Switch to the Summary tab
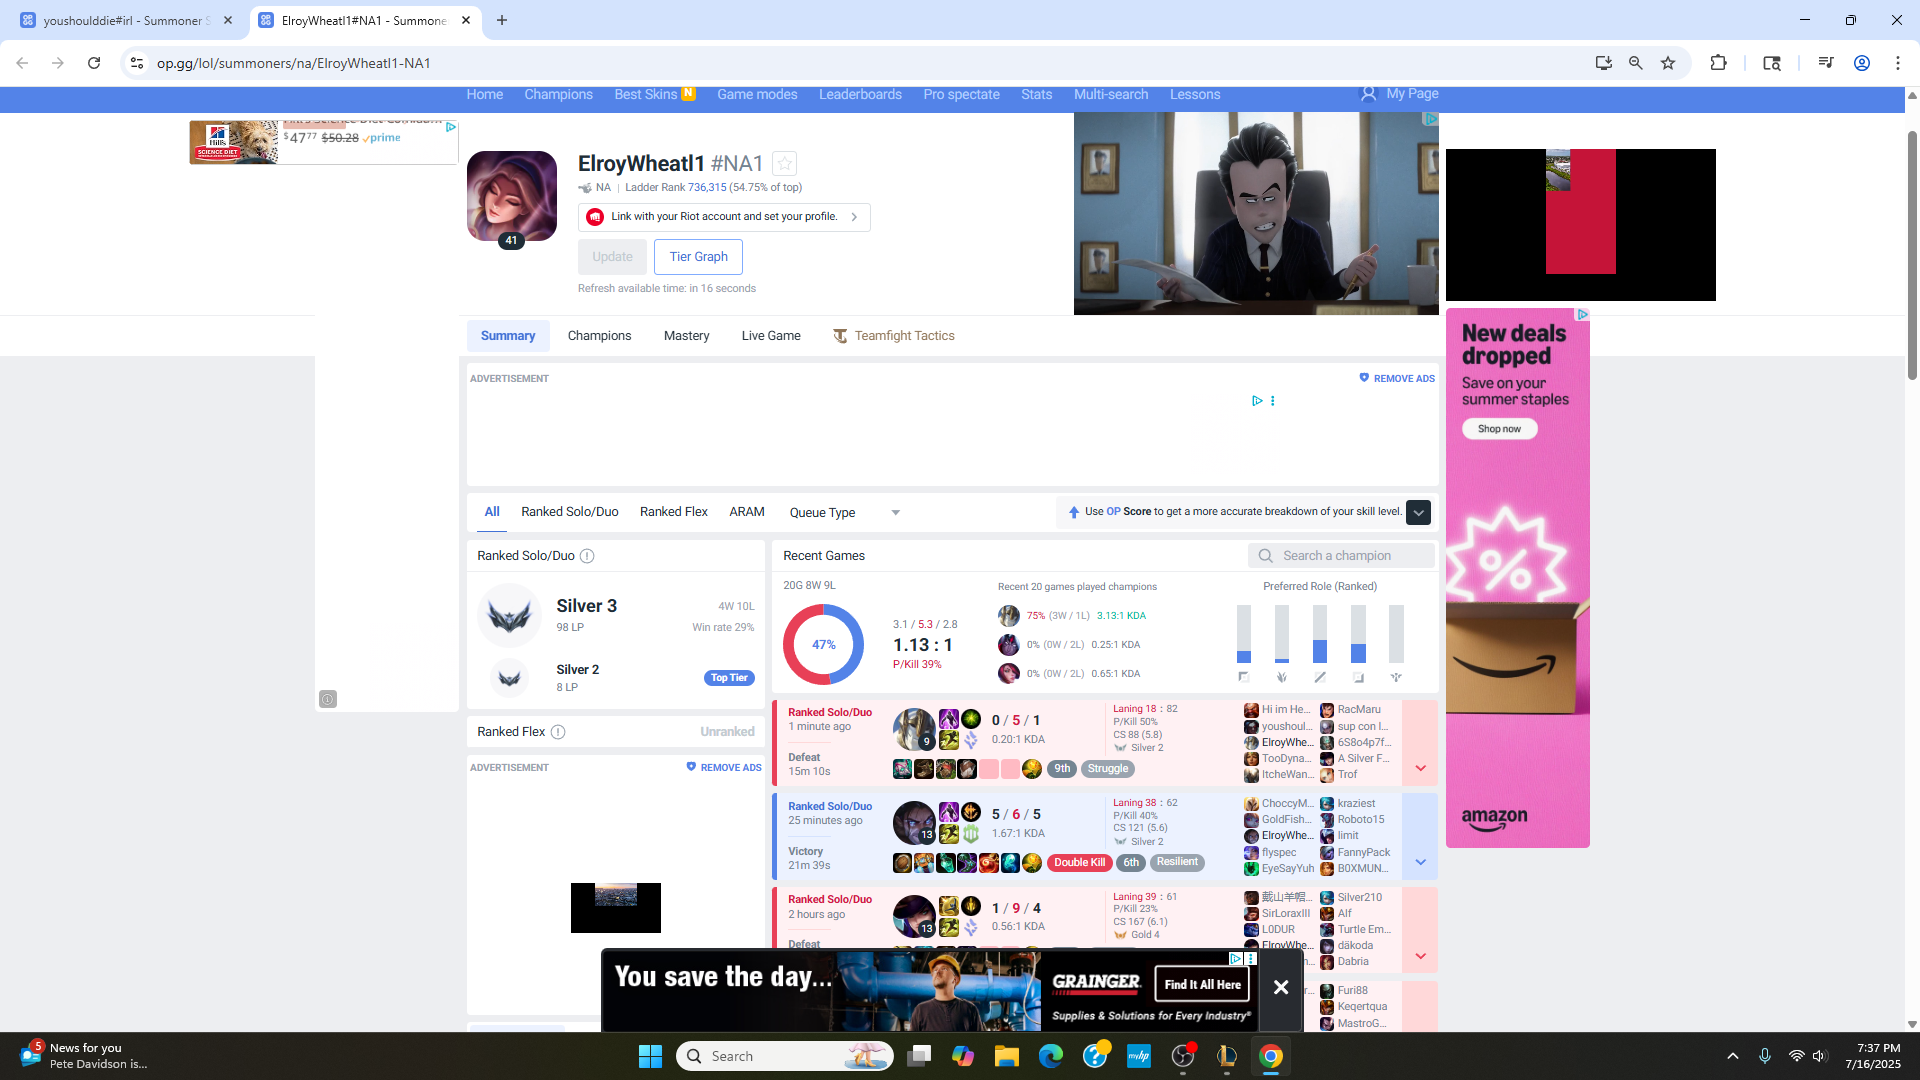The image size is (1920, 1080). tap(508, 336)
